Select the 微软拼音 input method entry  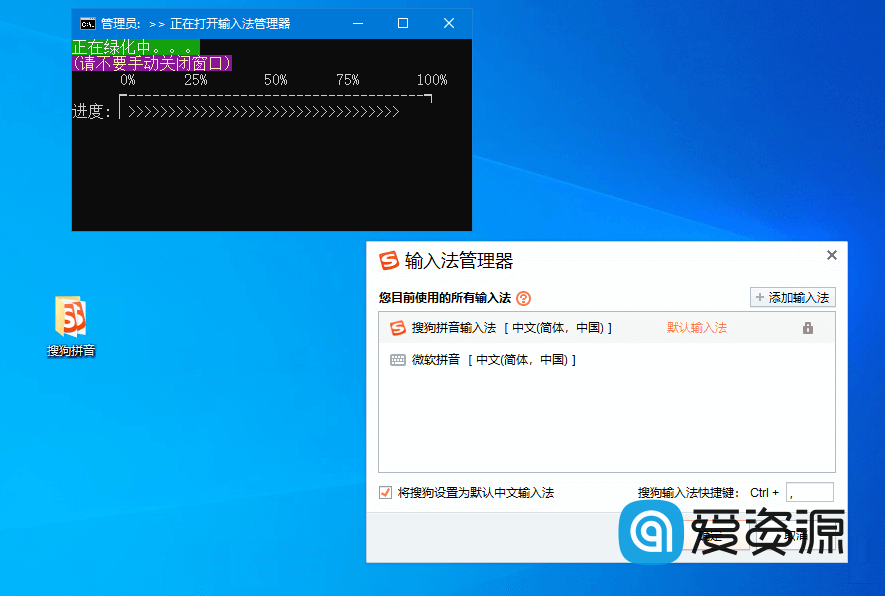pyautogui.click(x=500, y=359)
